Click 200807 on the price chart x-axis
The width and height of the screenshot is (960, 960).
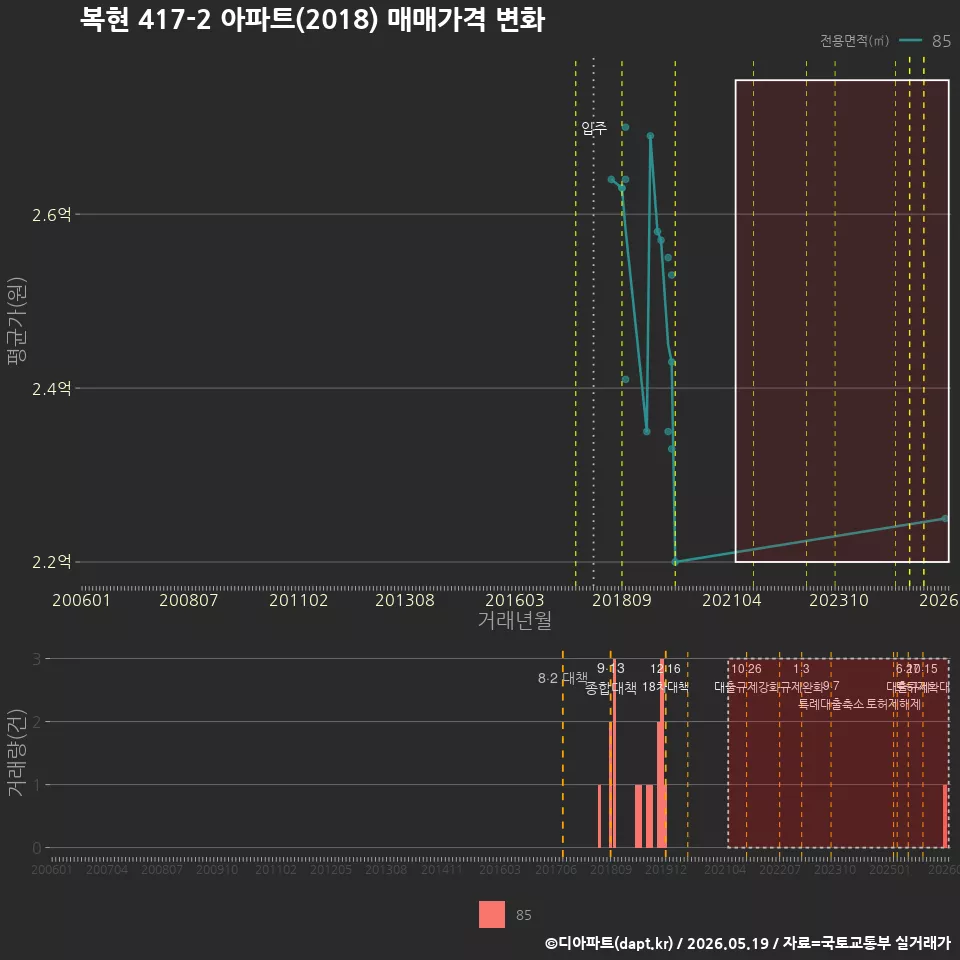click(189, 600)
